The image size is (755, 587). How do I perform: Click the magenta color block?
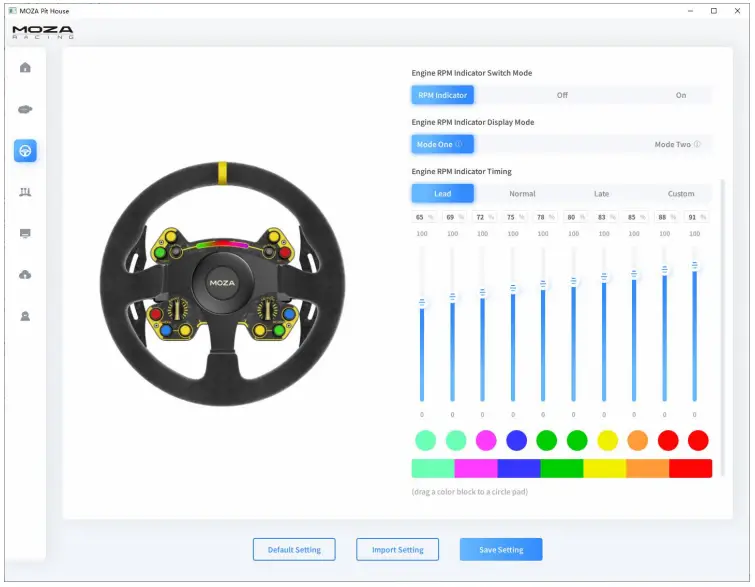tap(476, 468)
